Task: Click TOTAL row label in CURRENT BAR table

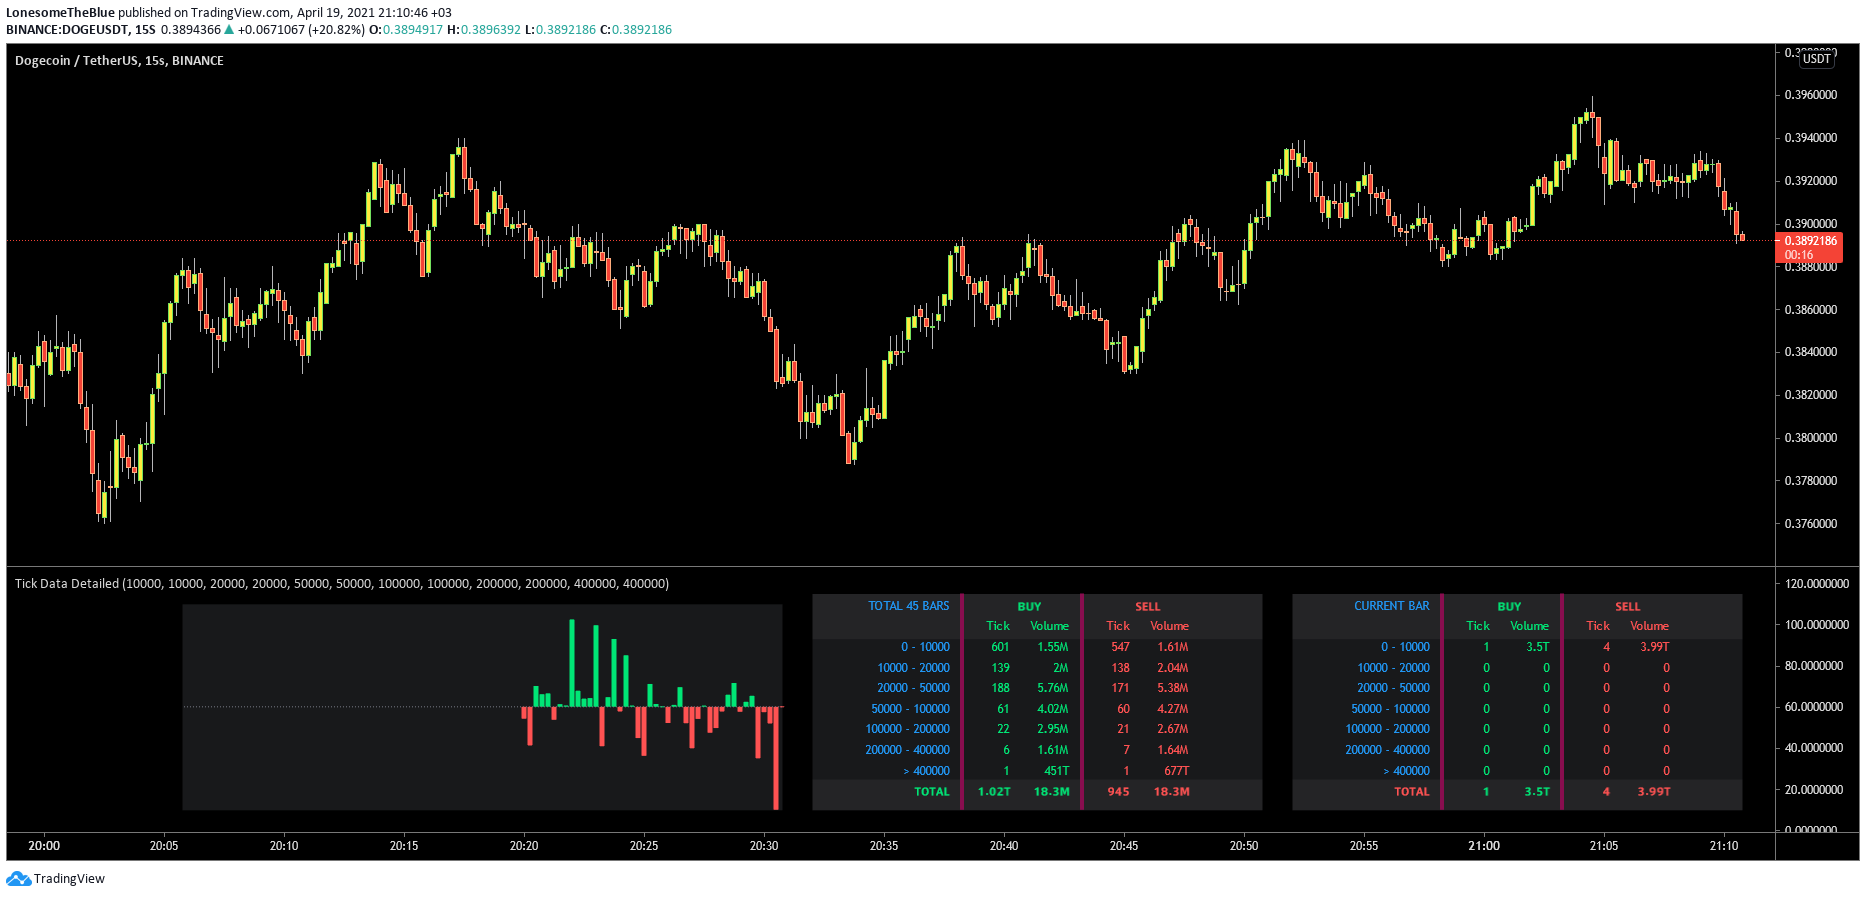Action: coord(1412,792)
